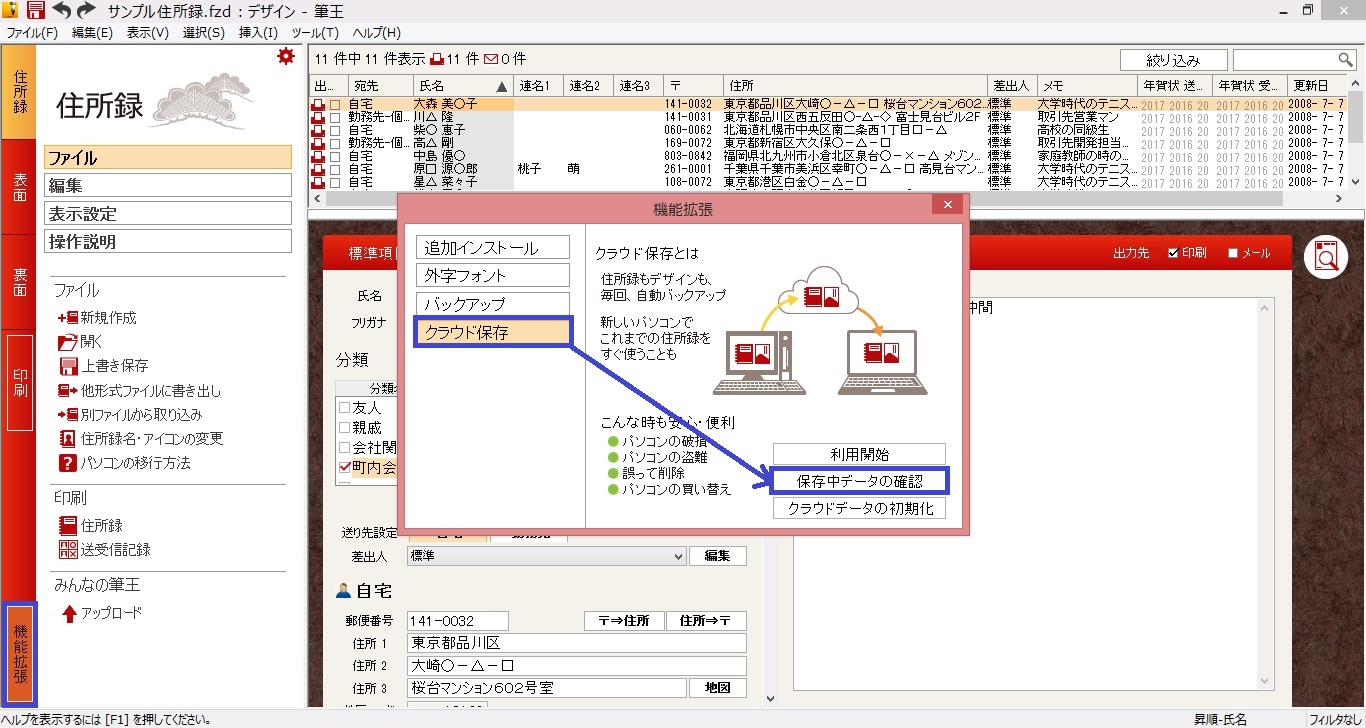Open the red gear settings icon
Screen dimensions: 1366x728
(x=286, y=56)
